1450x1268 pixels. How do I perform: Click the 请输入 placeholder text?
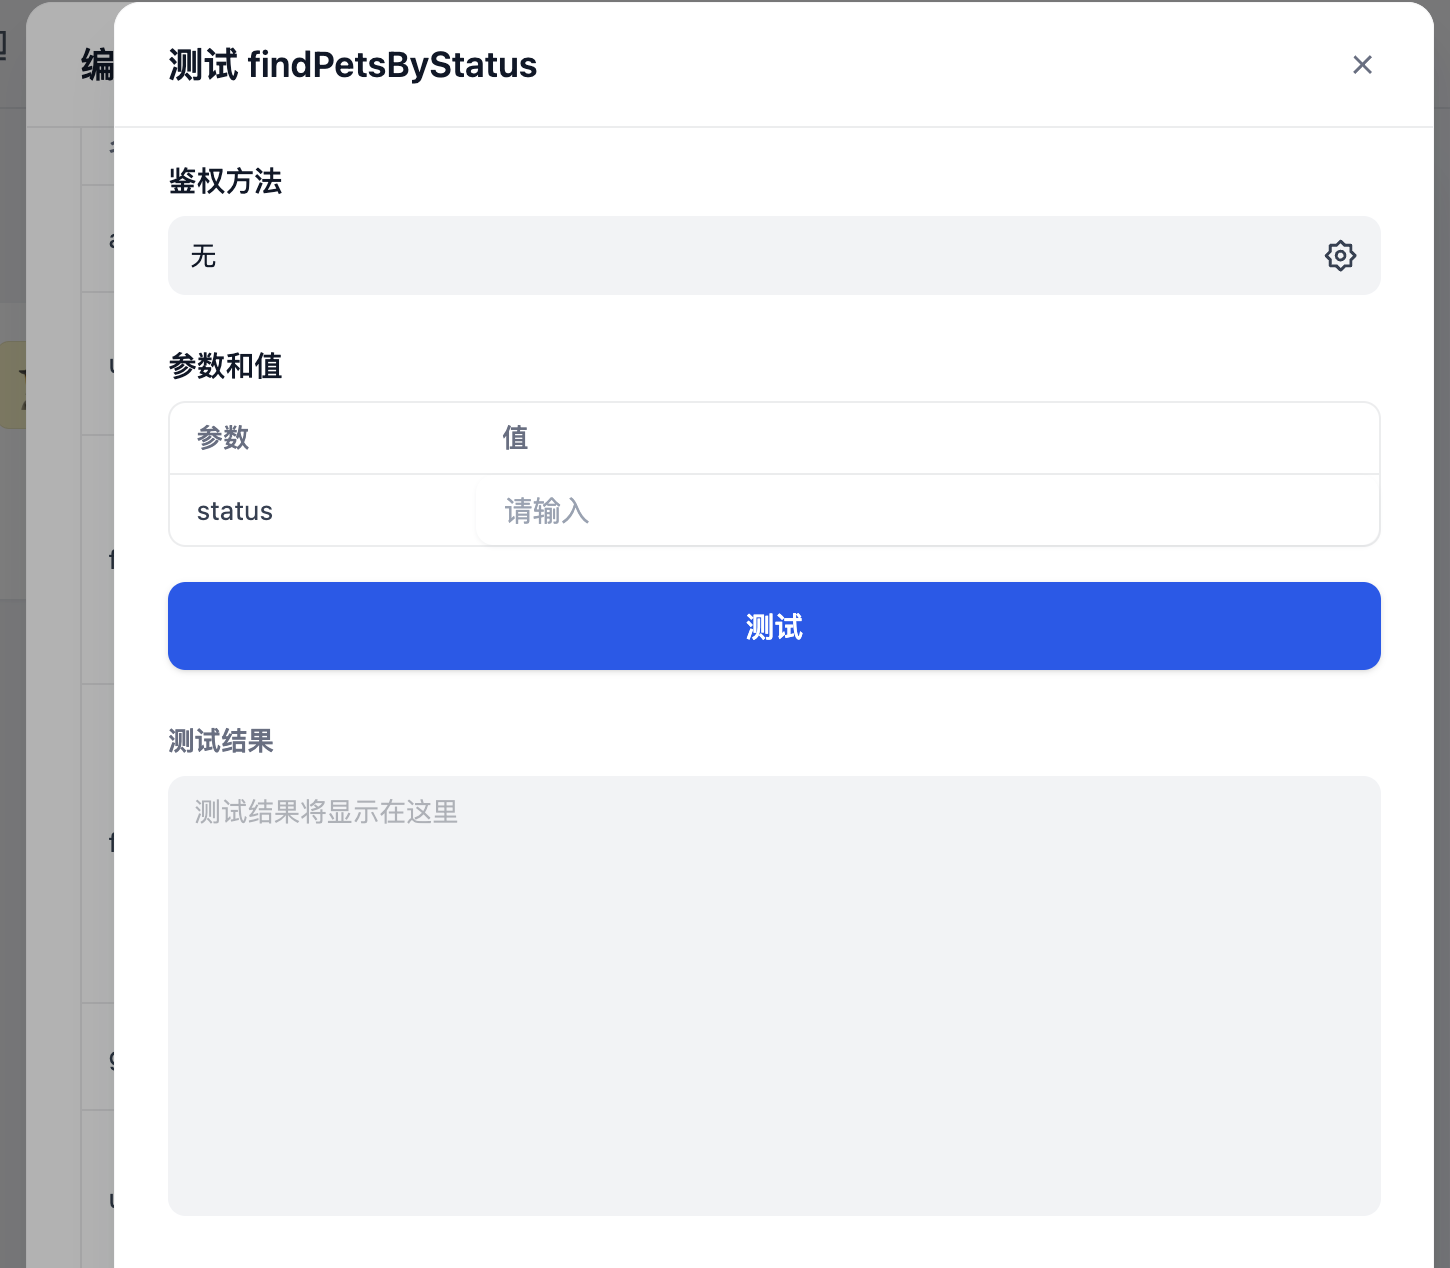(547, 511)
